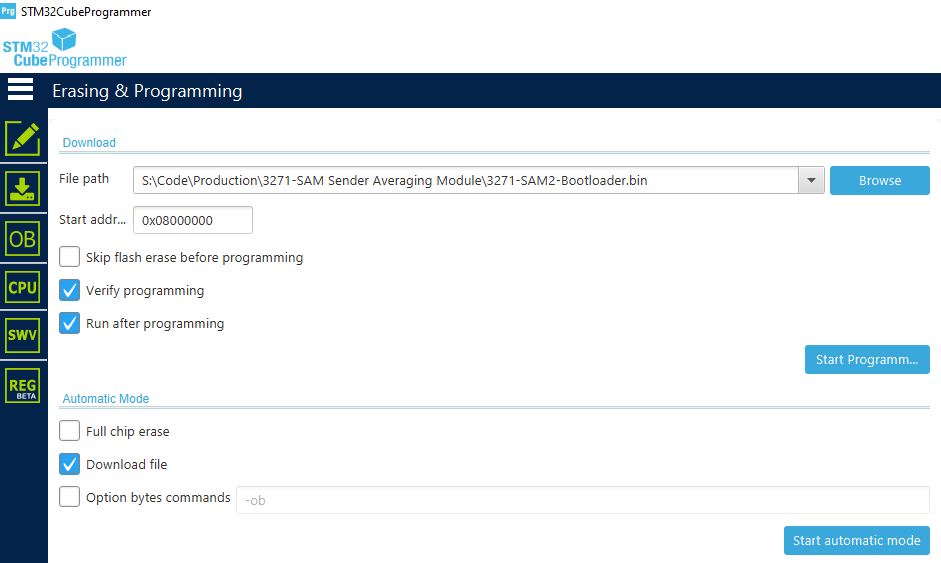Enable Option bytes commands checkbox
This screenshot has width=941, height=563.
click(70, 497)
